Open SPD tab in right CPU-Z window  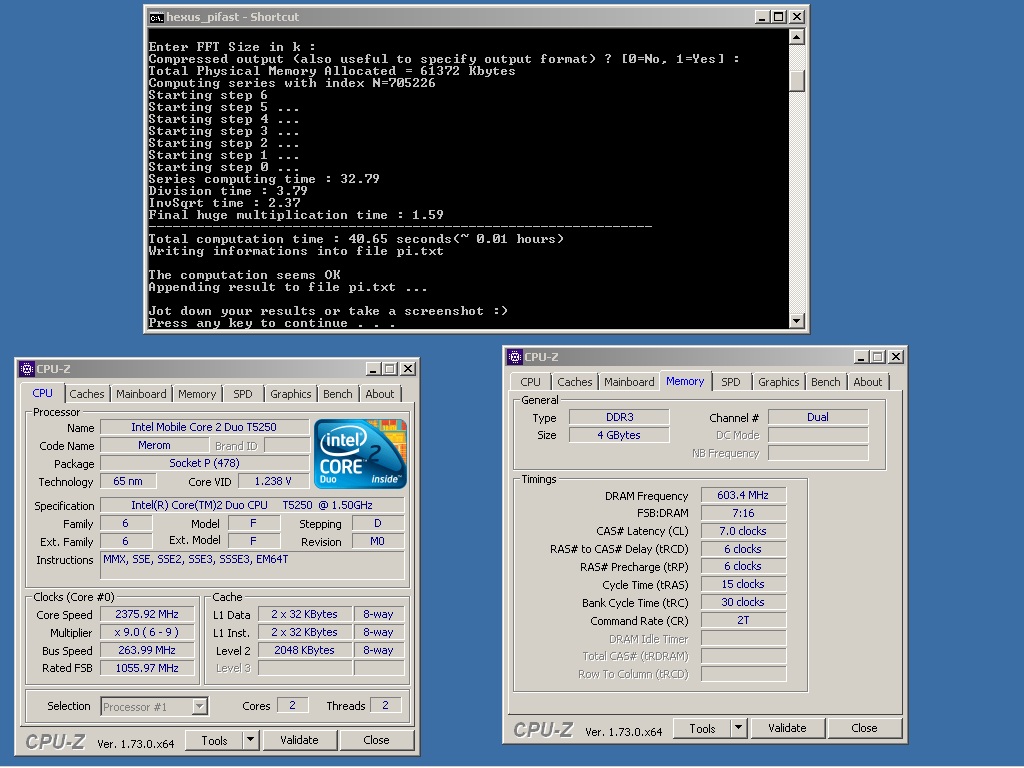(731, 382)
